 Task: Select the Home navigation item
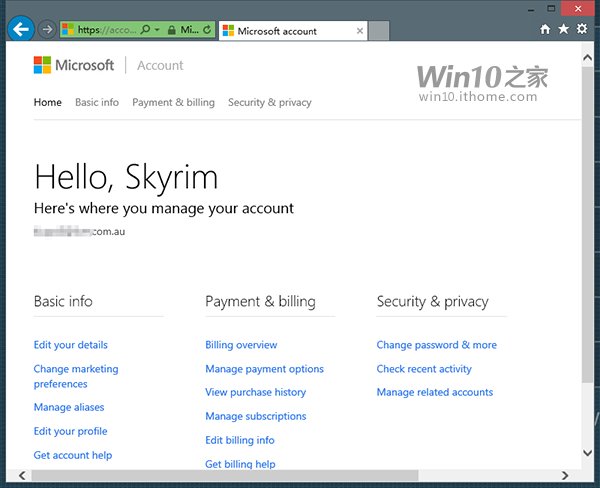click(48, 102)
